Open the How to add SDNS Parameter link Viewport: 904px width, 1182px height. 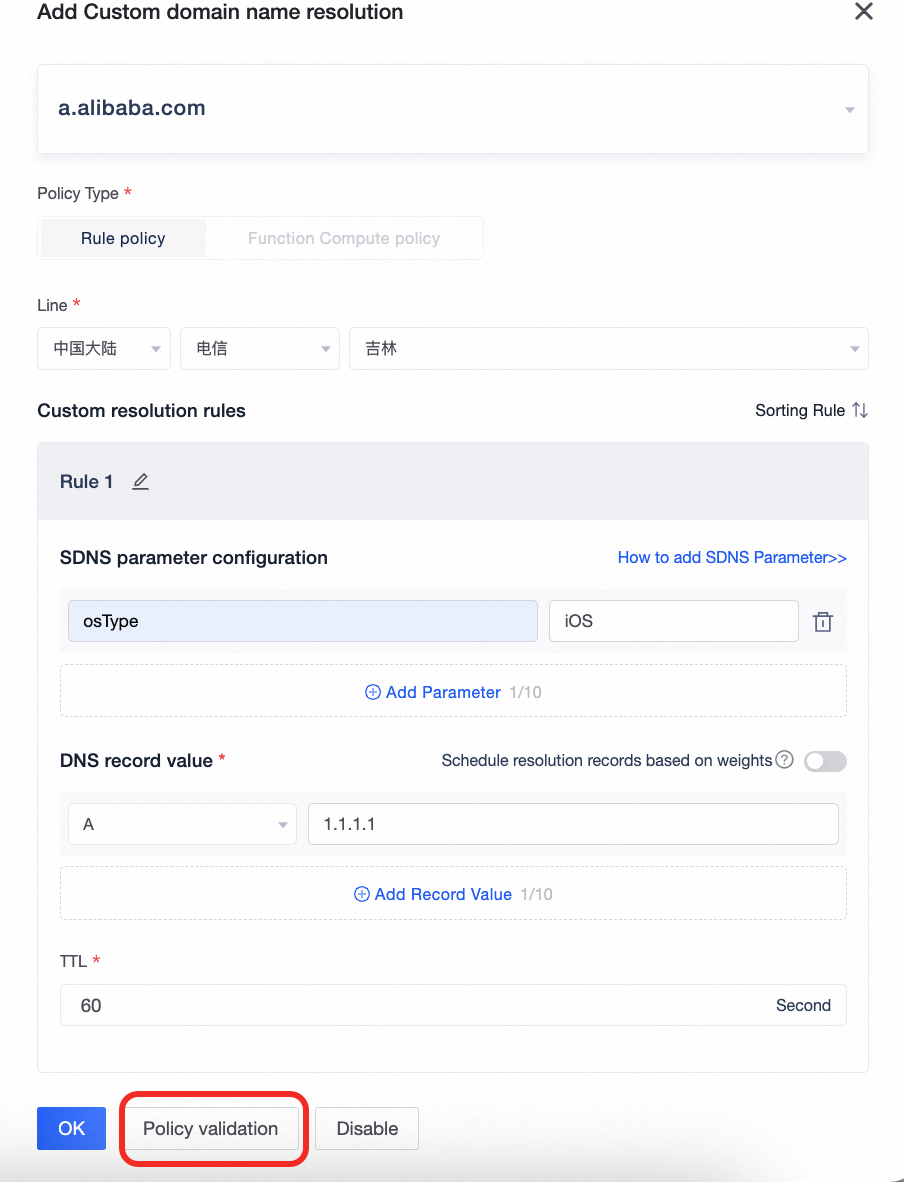tap(732, 558)
